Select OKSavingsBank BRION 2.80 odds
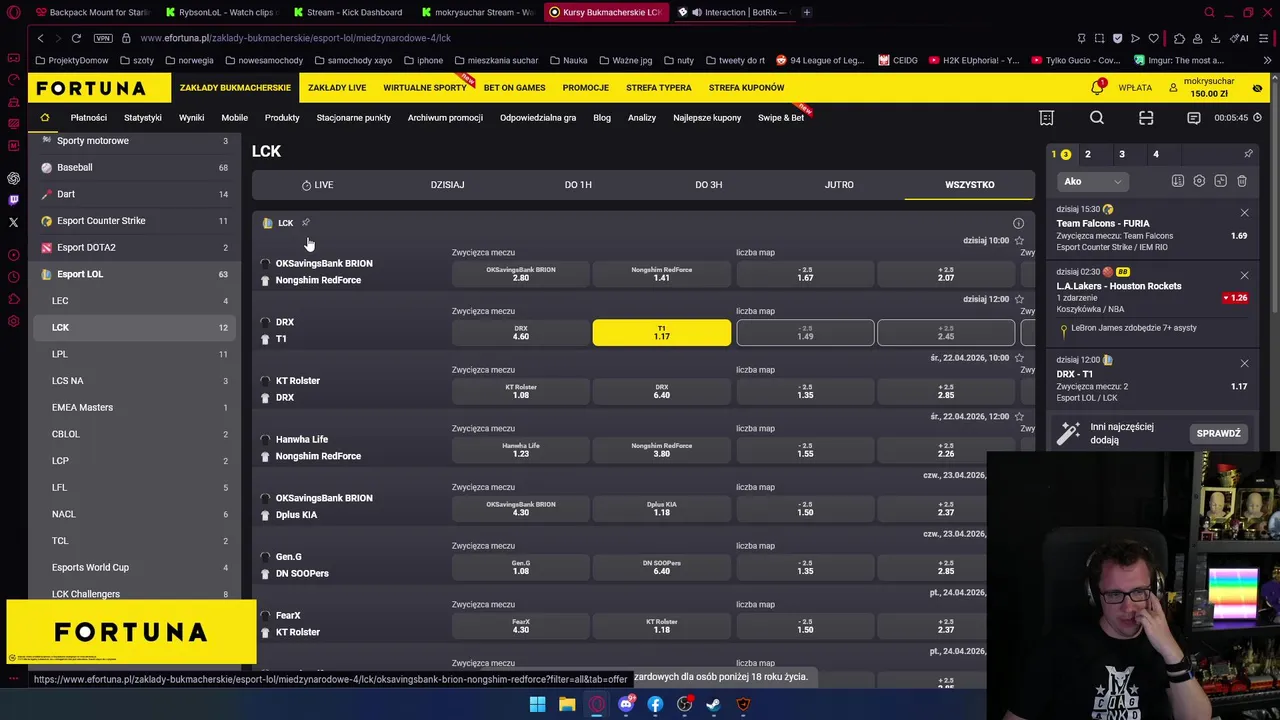1280x720 pixels. point(521,274)
